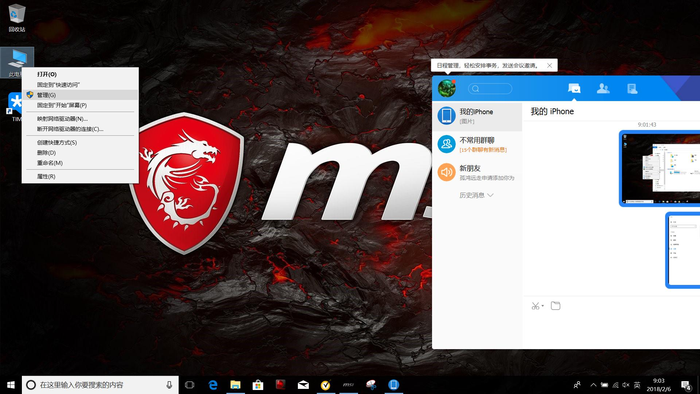The height and width of the screenshot is (394, 700).
Task: Click the send file folder icon in TIM
Action: (555, 306)
